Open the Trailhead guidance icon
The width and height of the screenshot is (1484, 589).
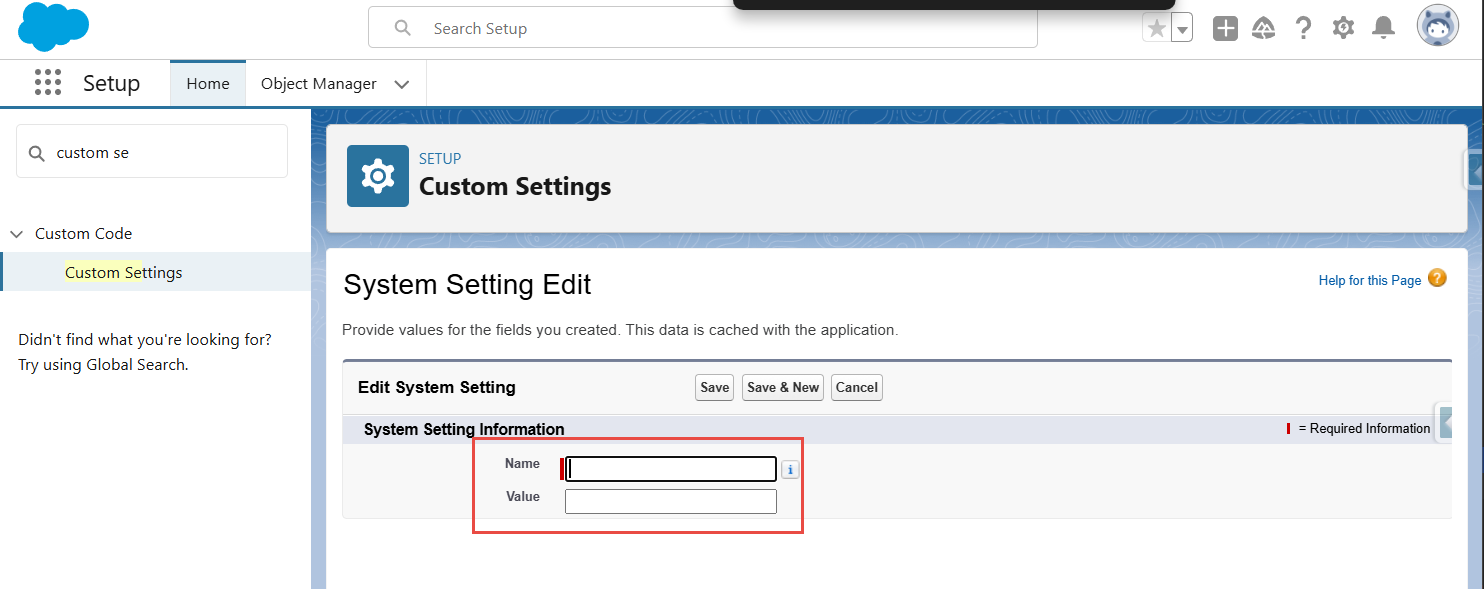click(1264, 28)
